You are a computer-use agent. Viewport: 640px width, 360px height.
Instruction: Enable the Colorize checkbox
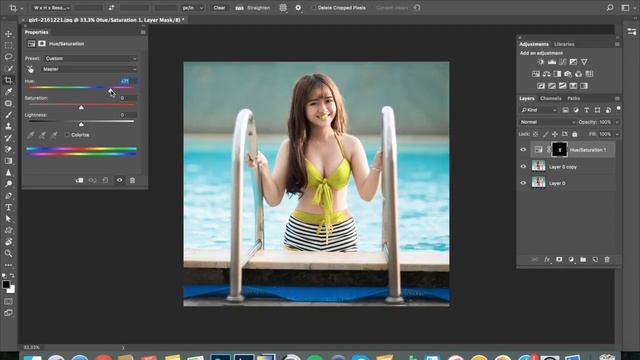[67, 135]
